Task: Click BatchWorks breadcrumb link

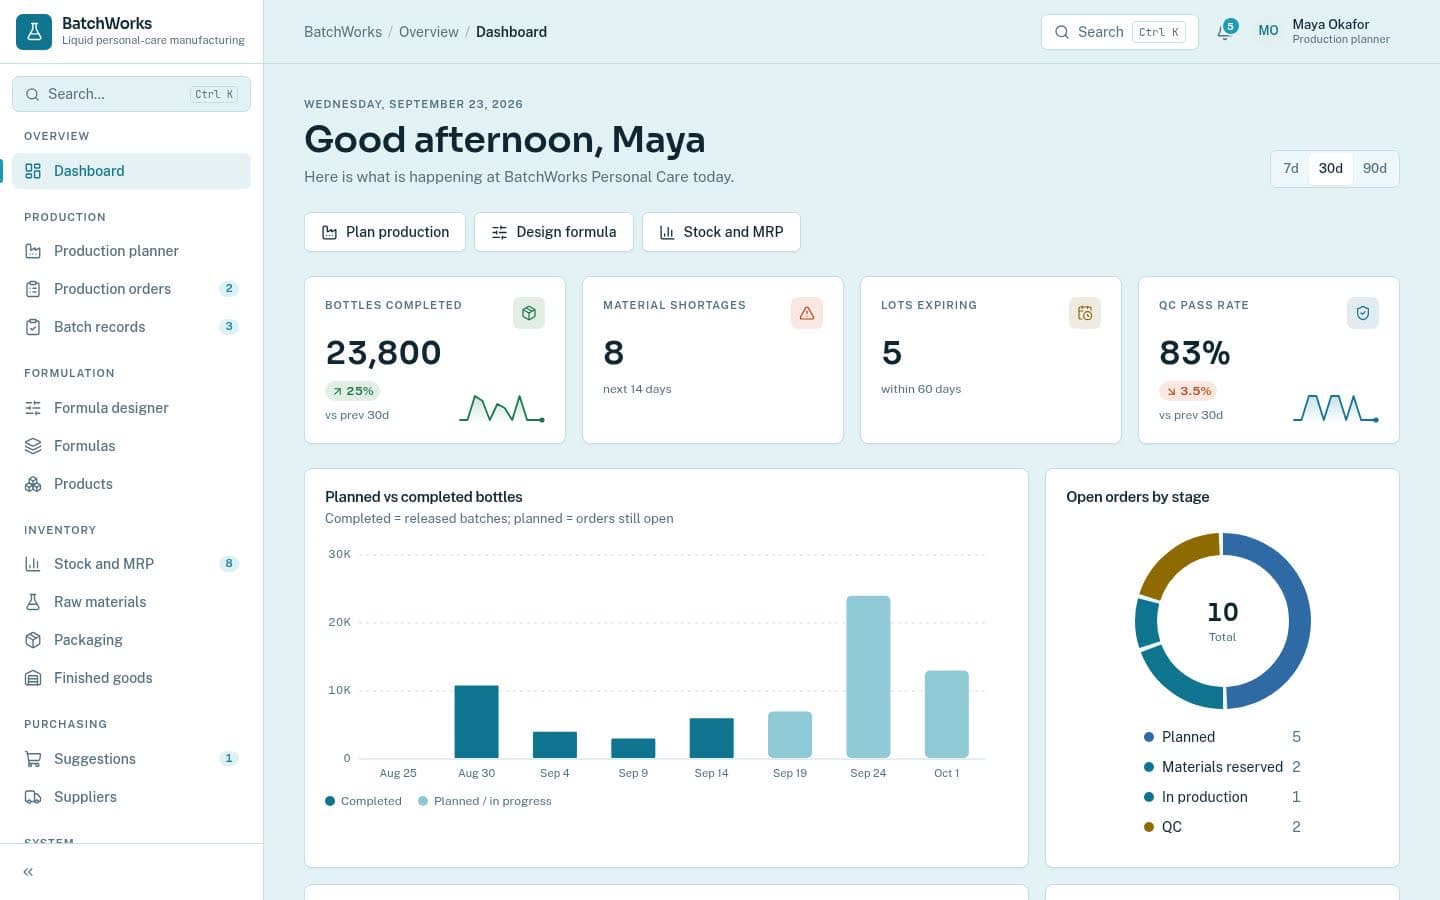Action: [343, 32]
